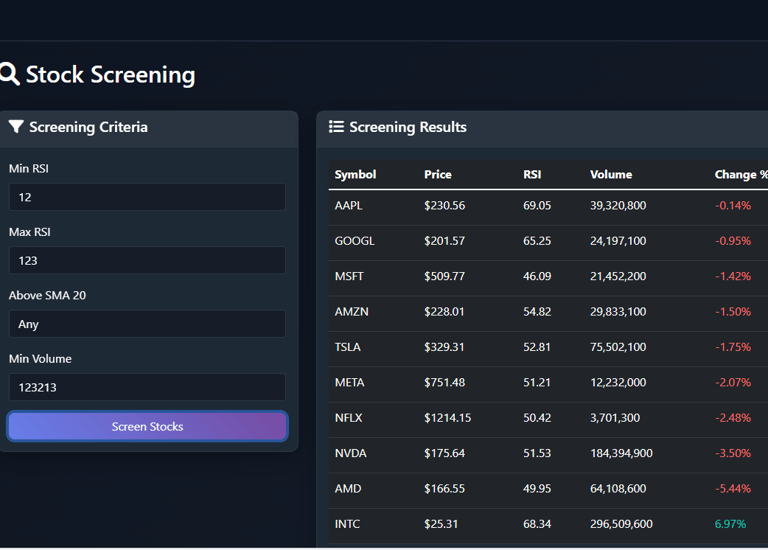
Task: Click the funnel icon in Screening Criteria
Action: pyautogui.click(x=16, y=127)
